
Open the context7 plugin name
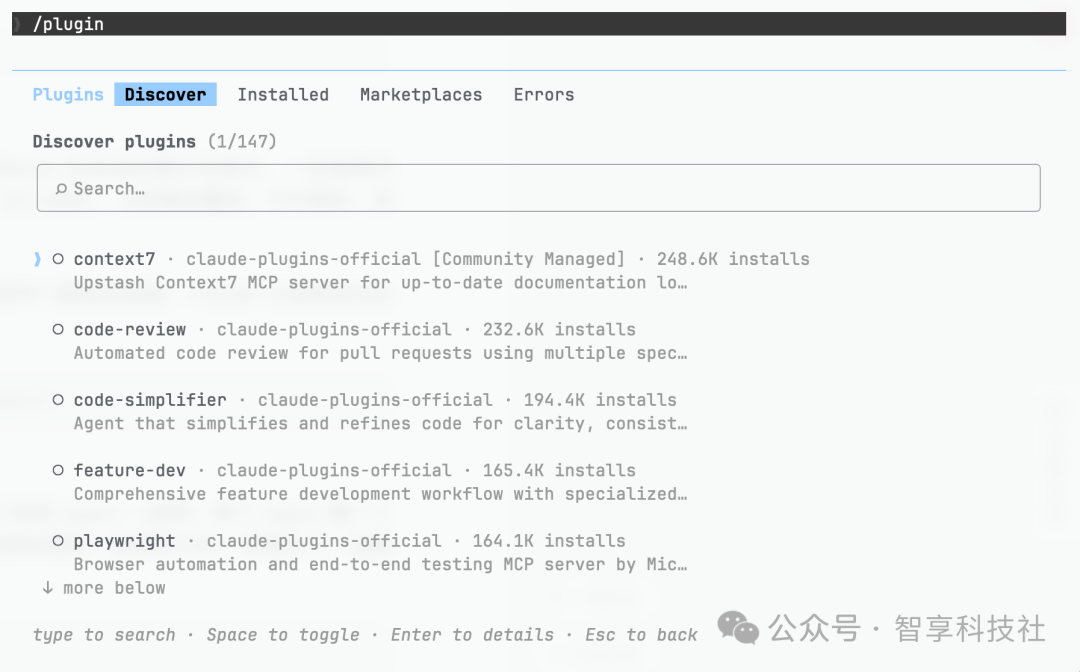(x=114, y=259)
